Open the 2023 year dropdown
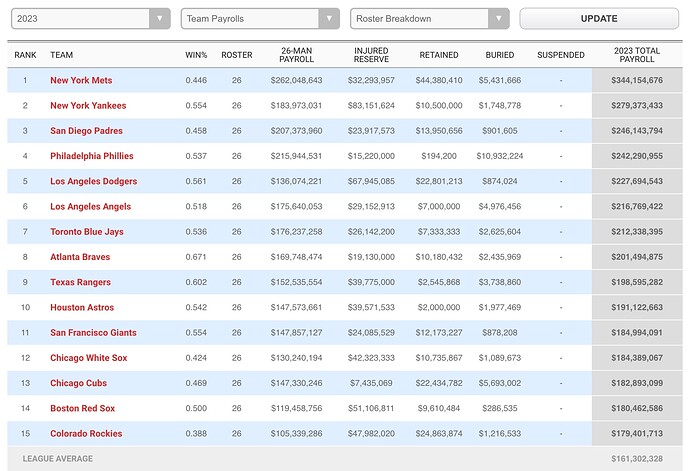This screenshot has height=471, width=690. (91, 18)
